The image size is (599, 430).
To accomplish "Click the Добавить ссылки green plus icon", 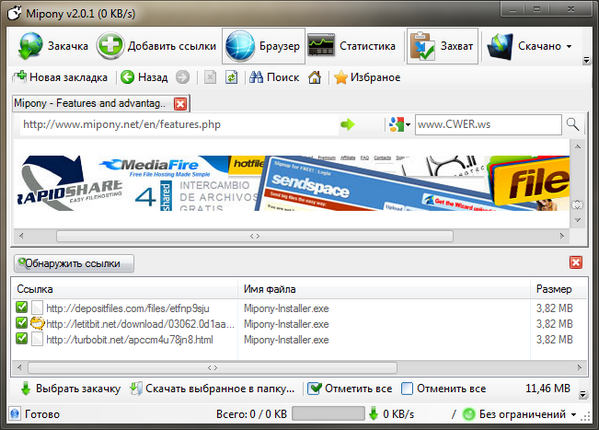I will 110,46.
